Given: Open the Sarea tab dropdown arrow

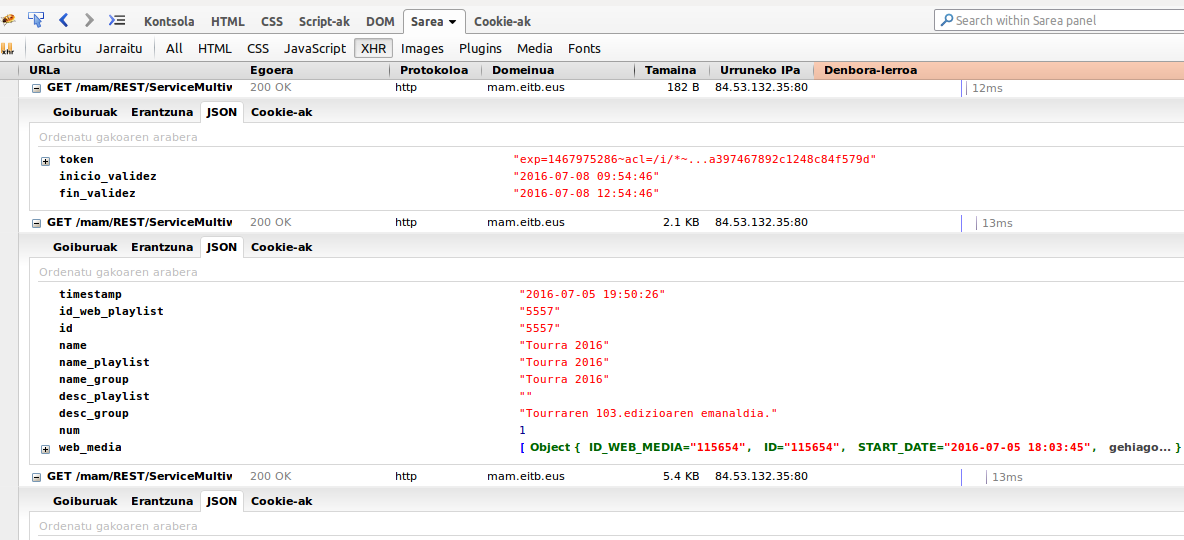Looking at the screenshot, I should click(453, 22).
